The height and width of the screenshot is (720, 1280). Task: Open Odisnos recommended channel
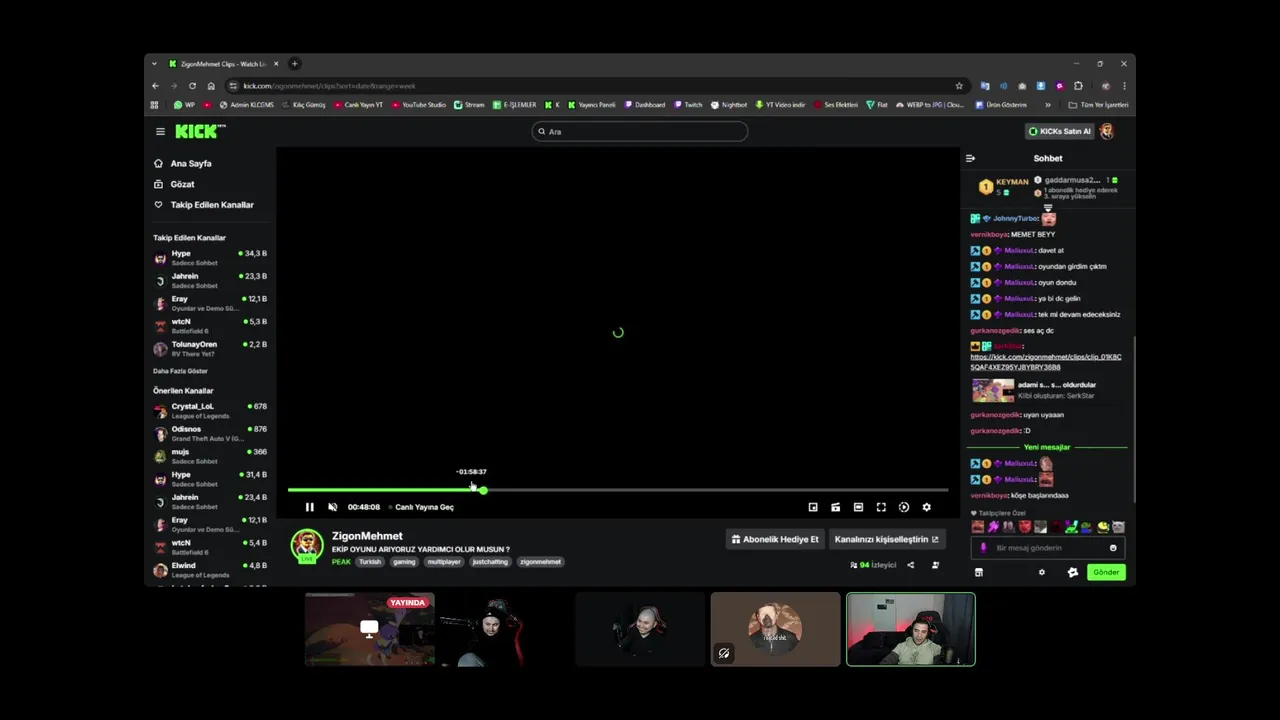tap(210, 434)
